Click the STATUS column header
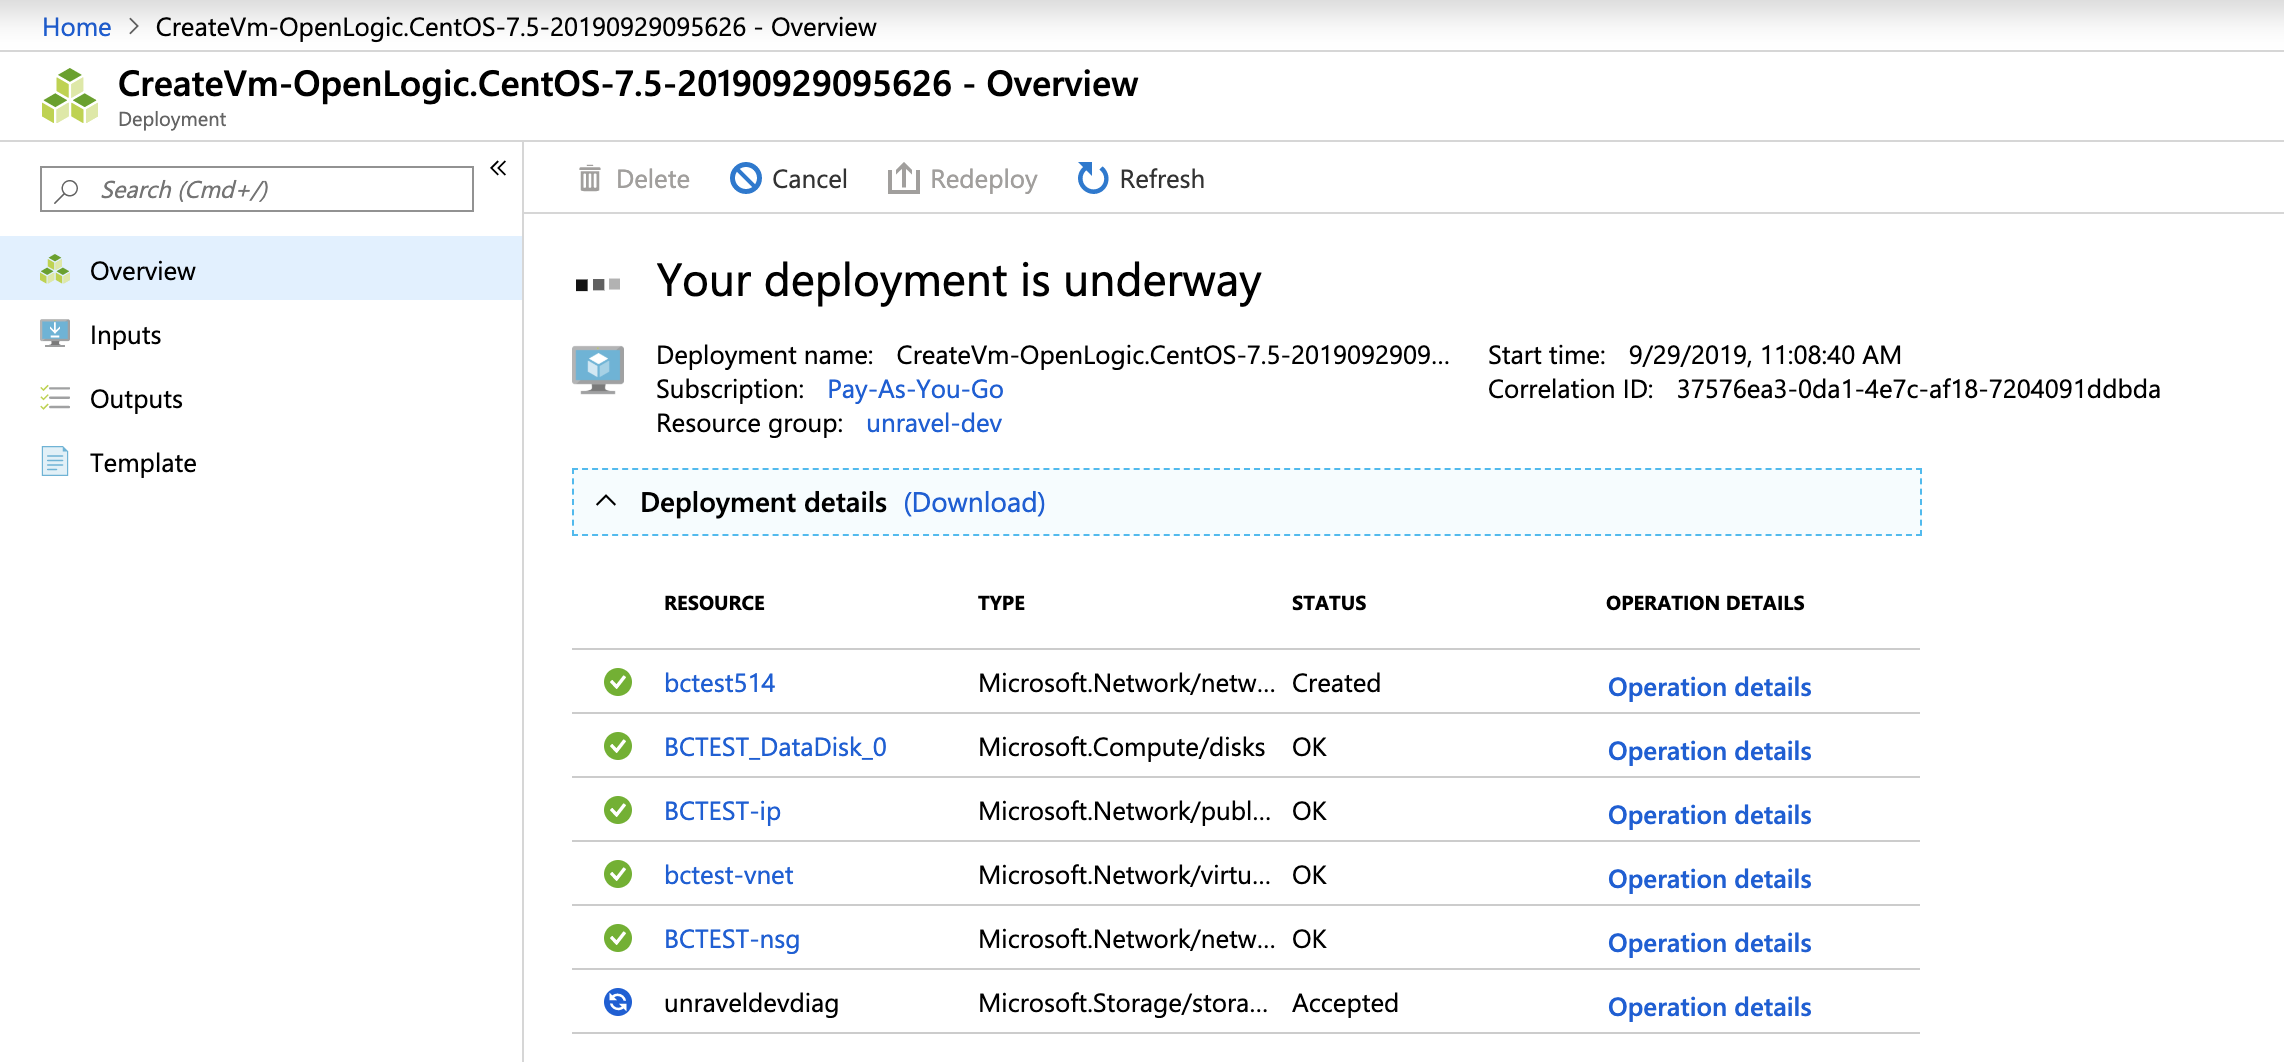The image size is (2284, 1062). point(1328,603)
